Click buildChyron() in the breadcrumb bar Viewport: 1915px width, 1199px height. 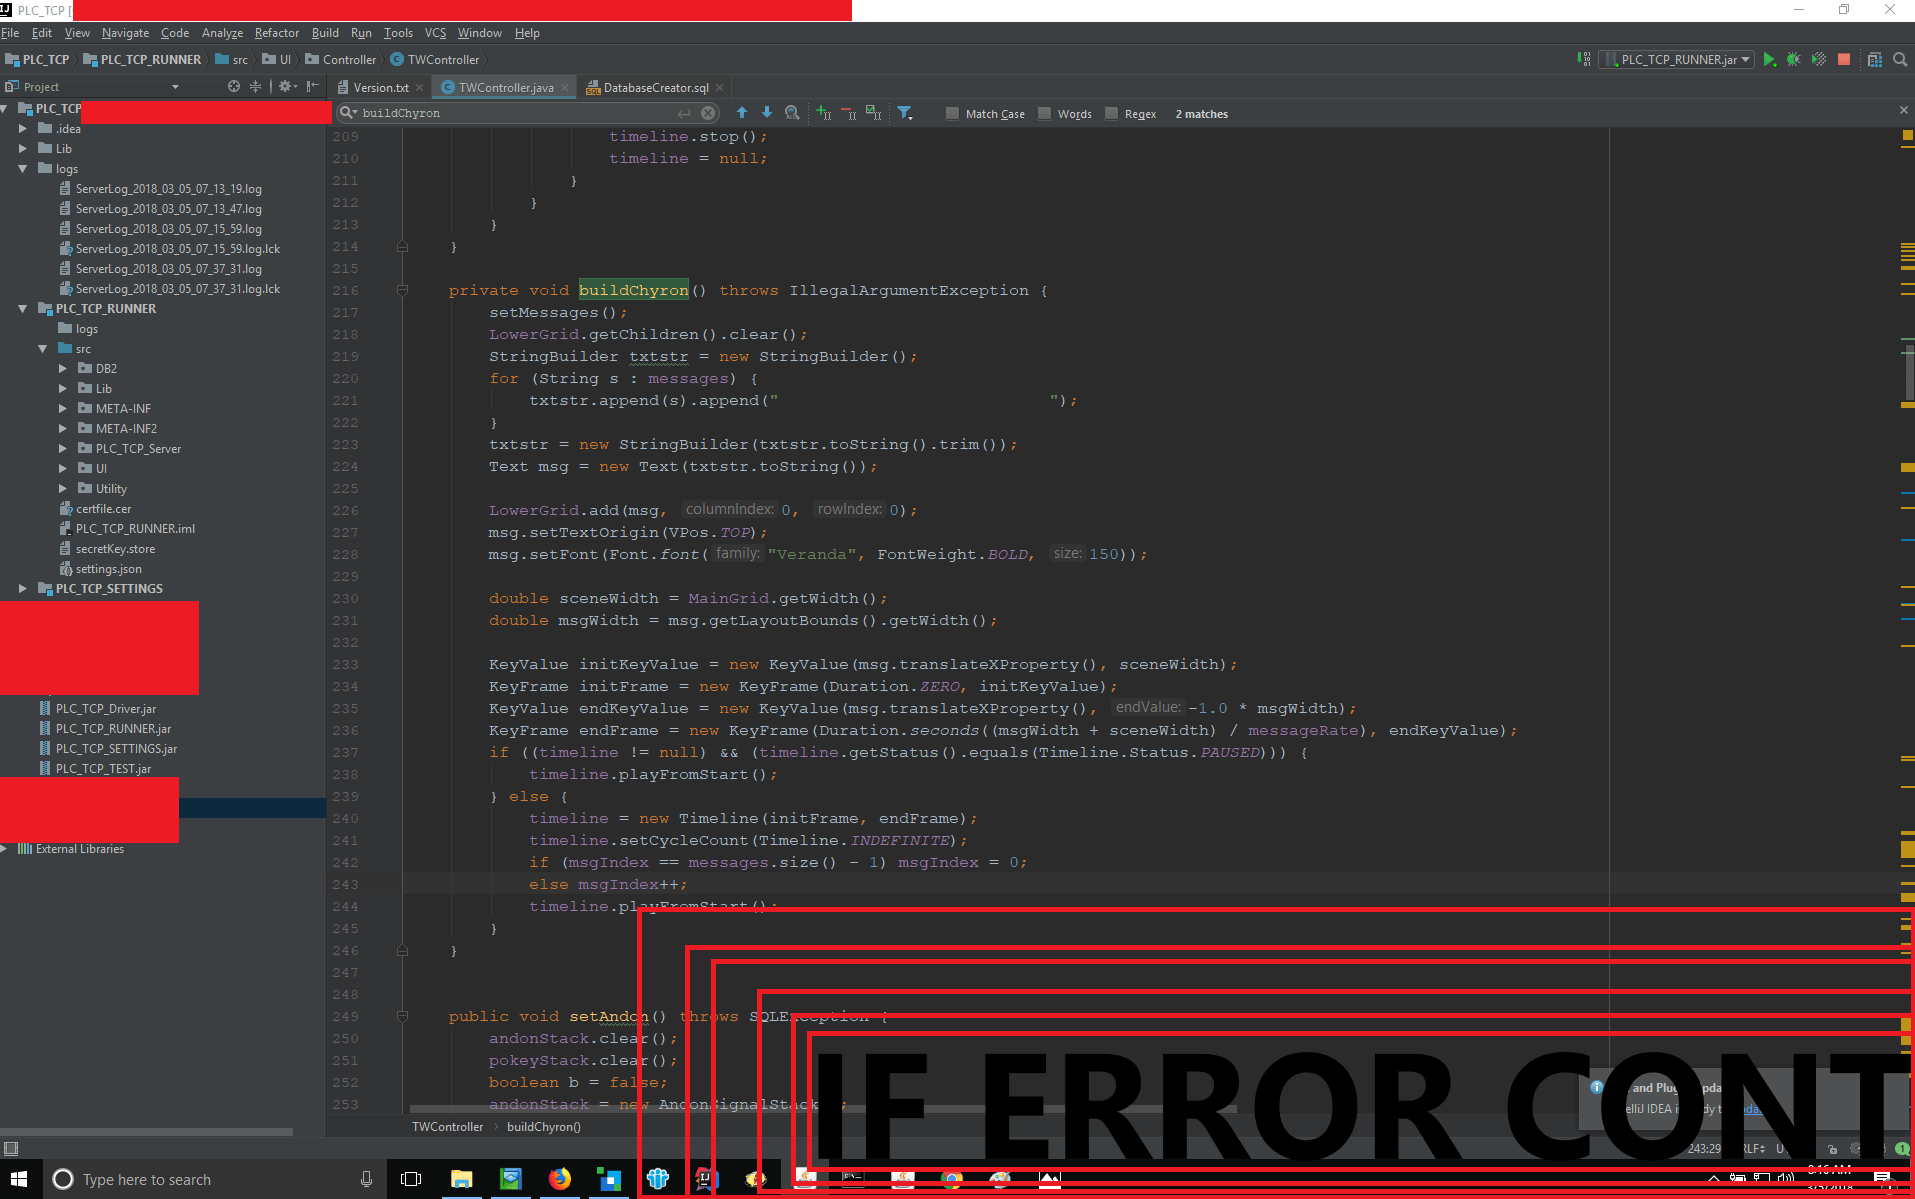(x=544, y=1126)
